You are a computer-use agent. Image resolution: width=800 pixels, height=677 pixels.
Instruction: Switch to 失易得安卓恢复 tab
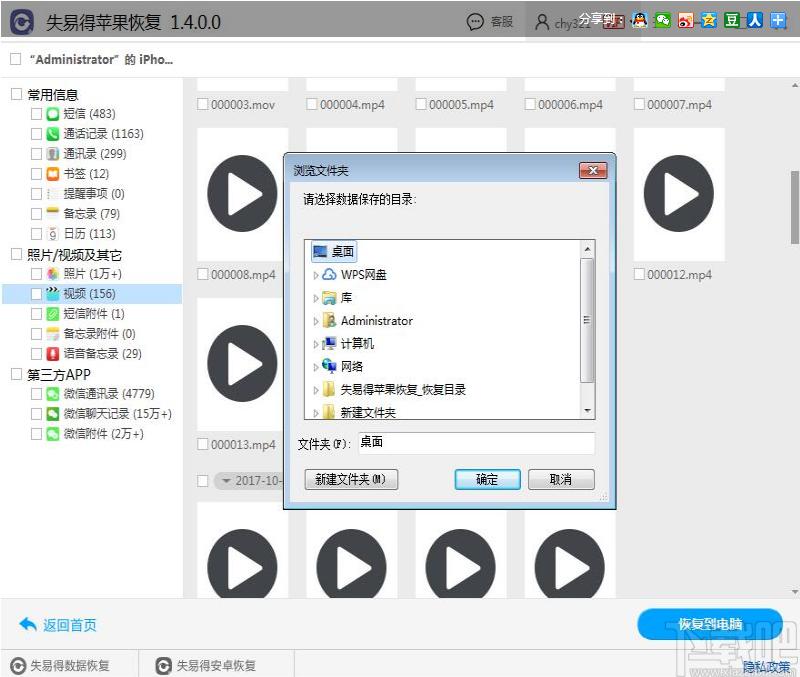tap(207, 665)
